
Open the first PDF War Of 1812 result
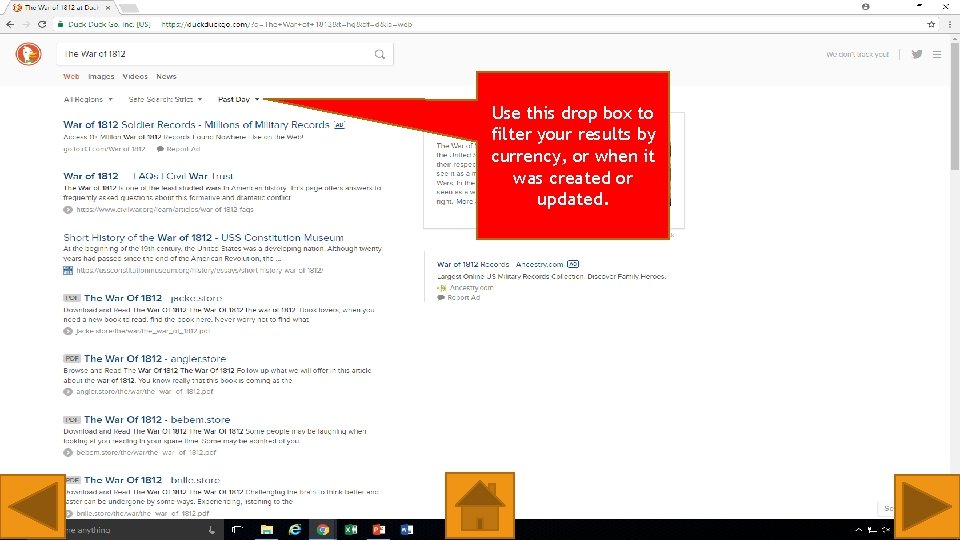(x=152, y=298)
